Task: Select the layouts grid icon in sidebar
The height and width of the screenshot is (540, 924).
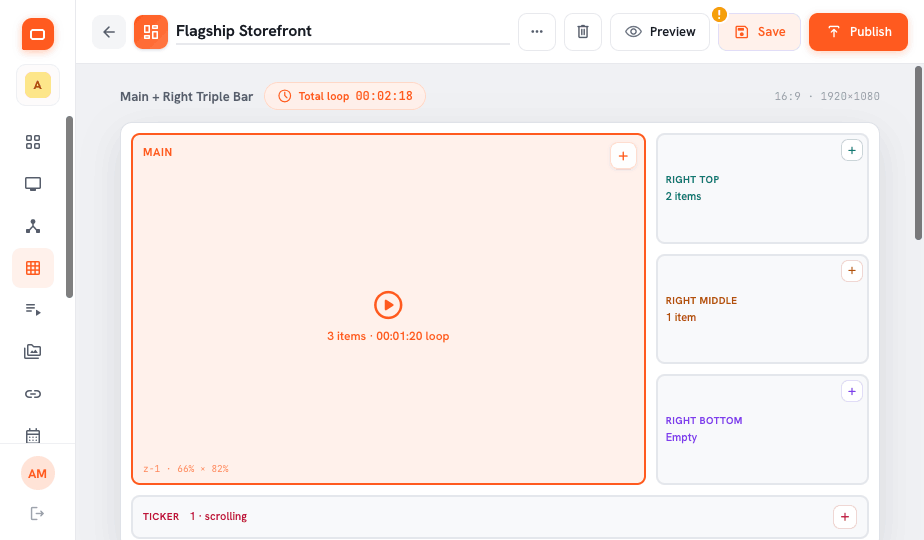Action: coord(33,268)
